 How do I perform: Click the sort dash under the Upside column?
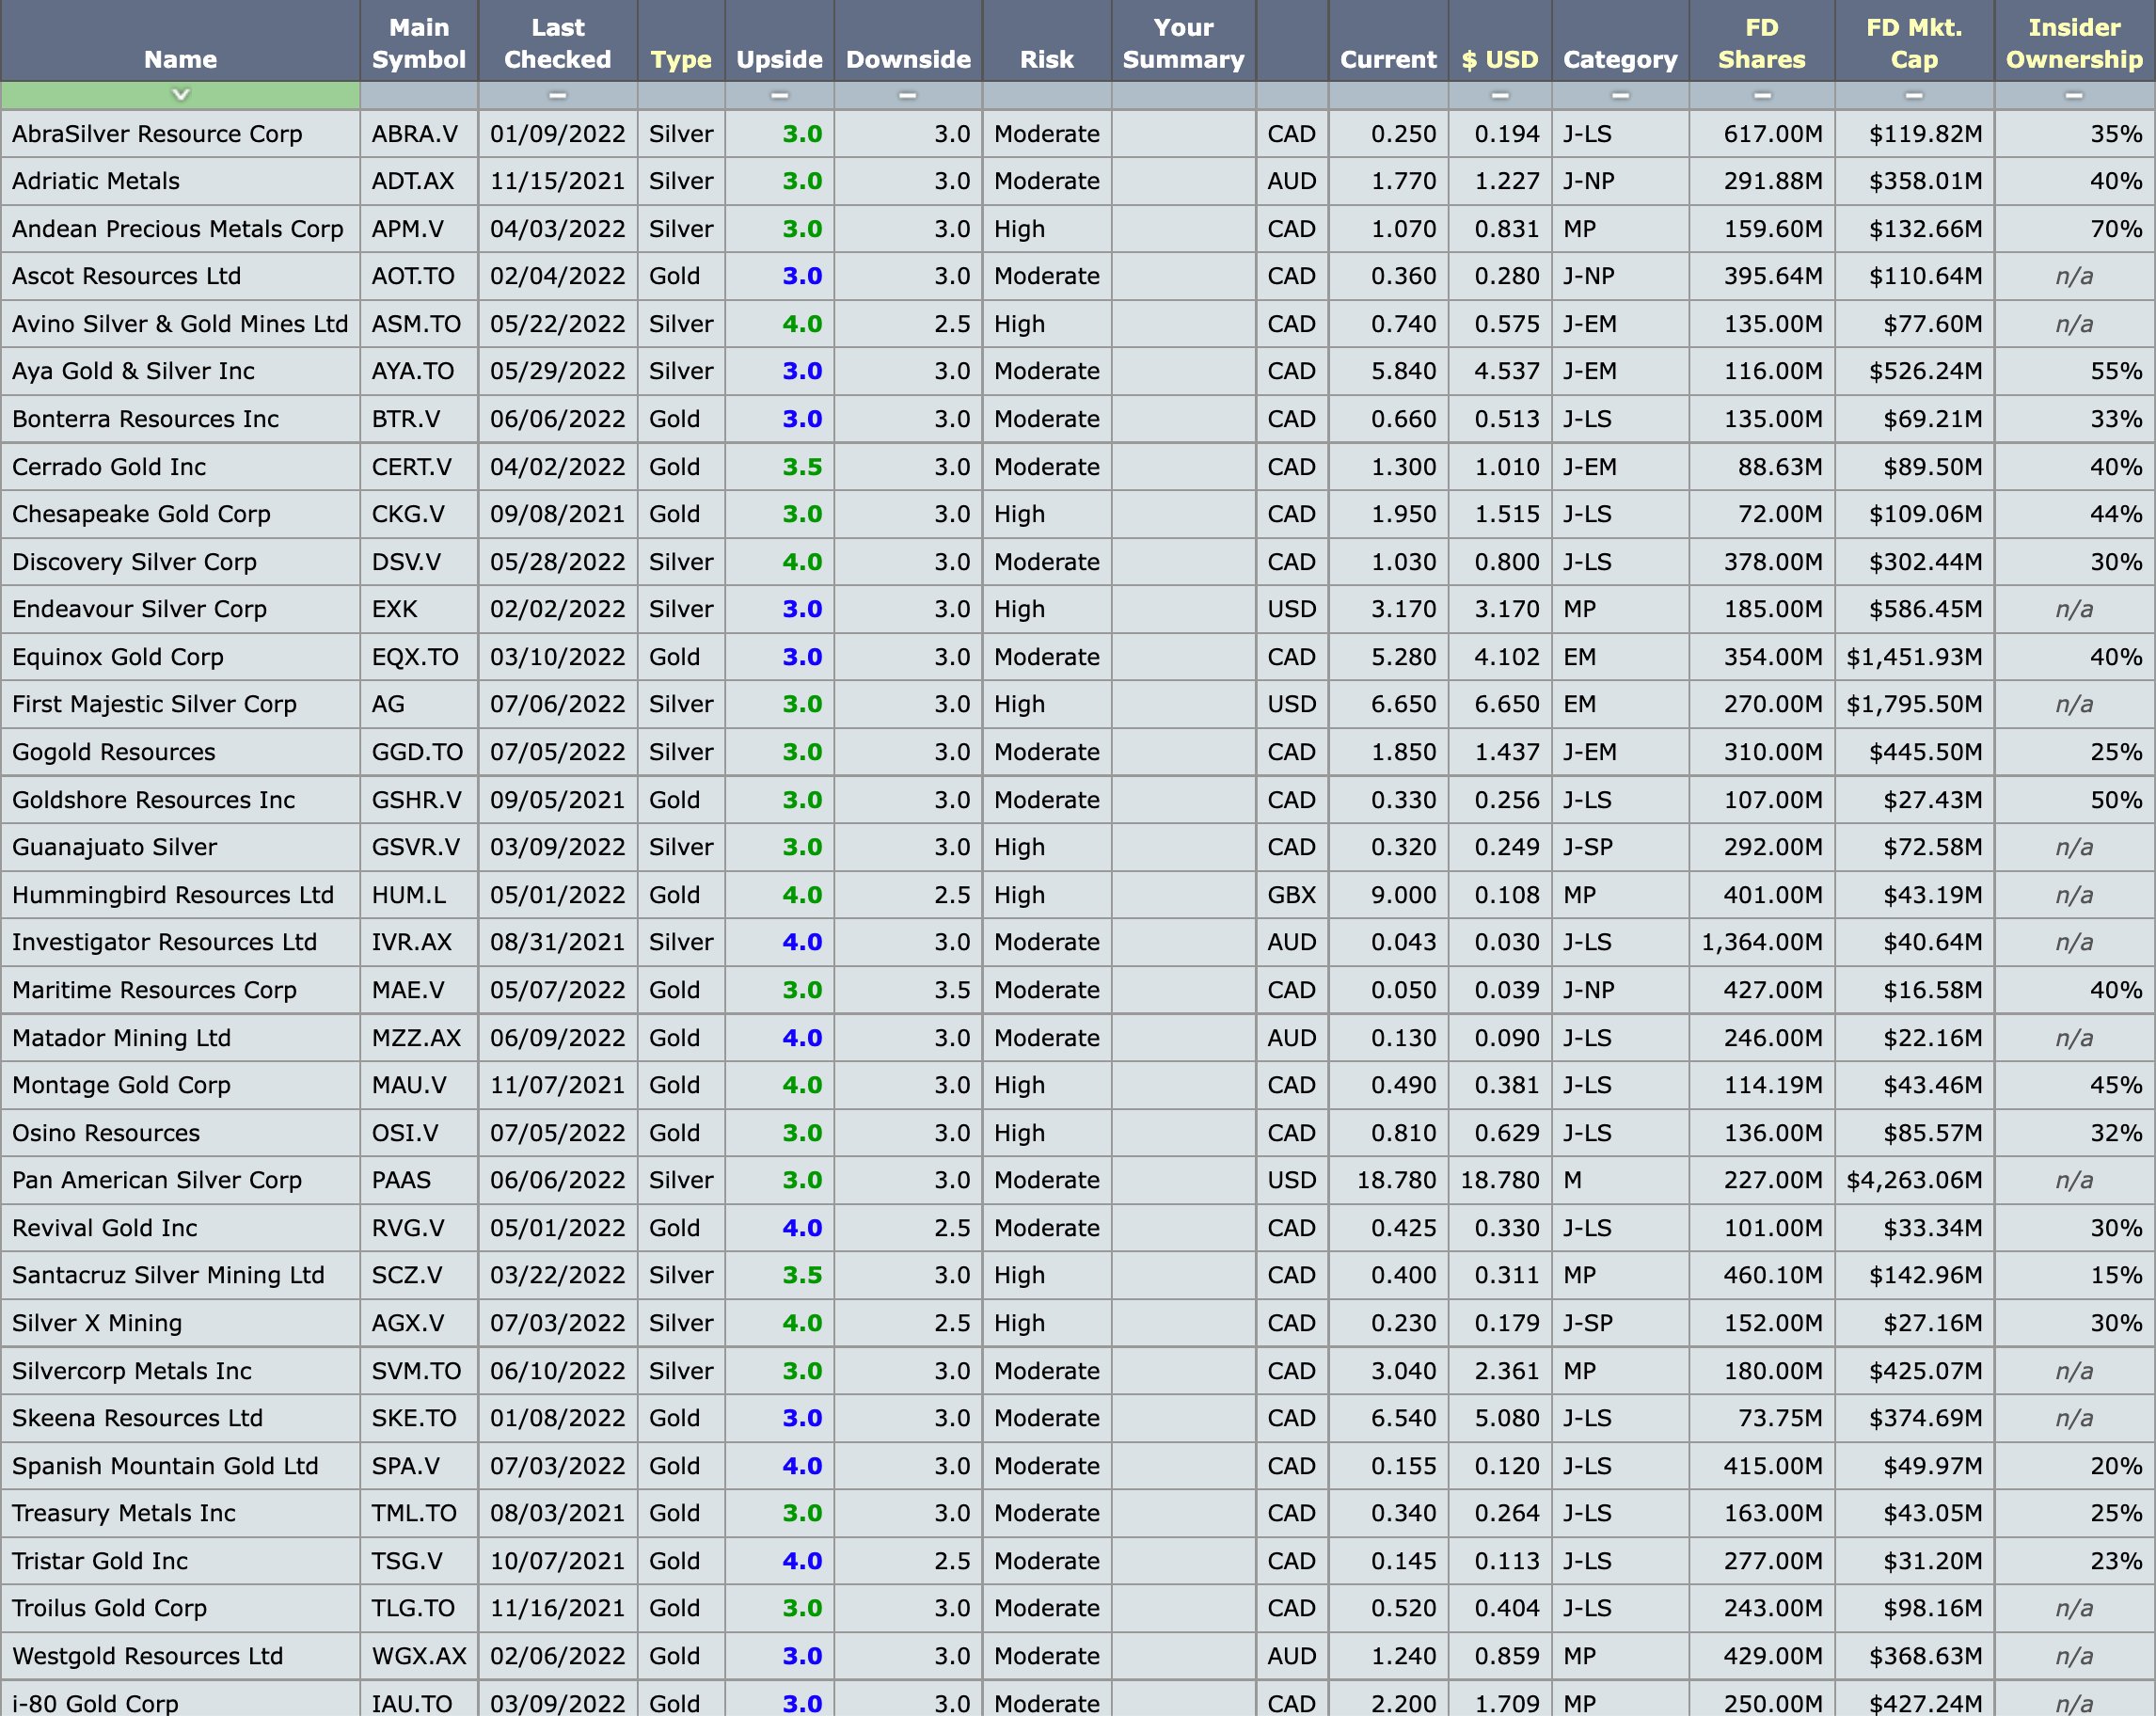pos(779,96)
